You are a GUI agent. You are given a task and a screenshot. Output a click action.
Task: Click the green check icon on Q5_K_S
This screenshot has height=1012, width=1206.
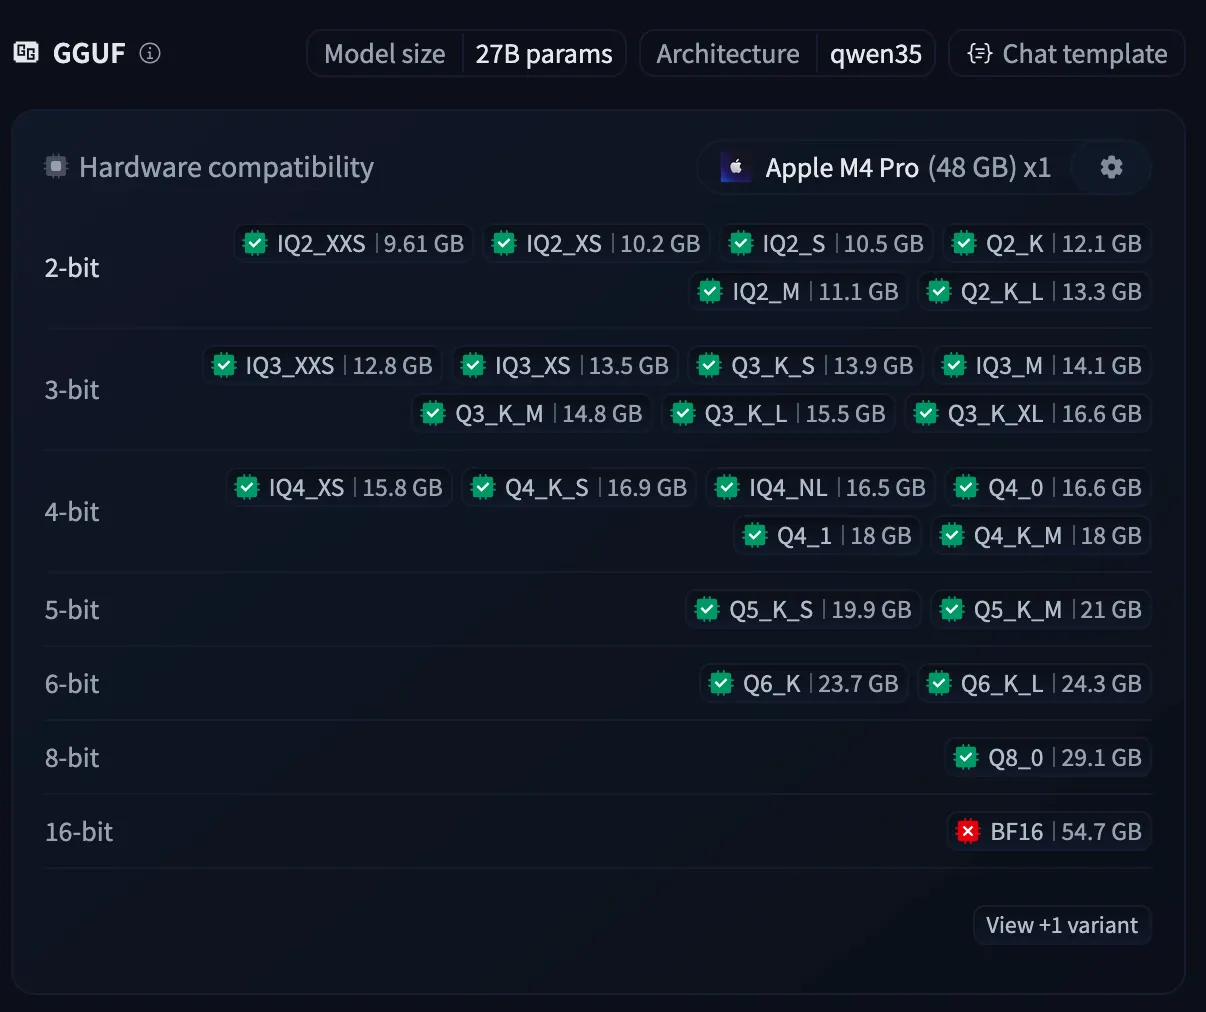[706, 609]
